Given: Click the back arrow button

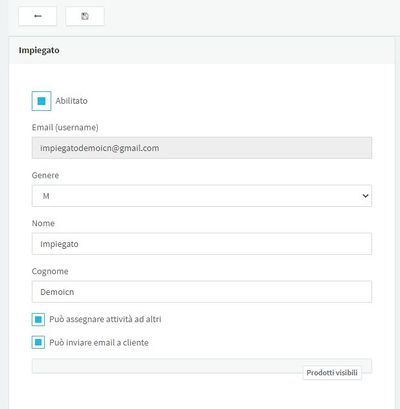Looking at the screenshot, I should (37, 16).
